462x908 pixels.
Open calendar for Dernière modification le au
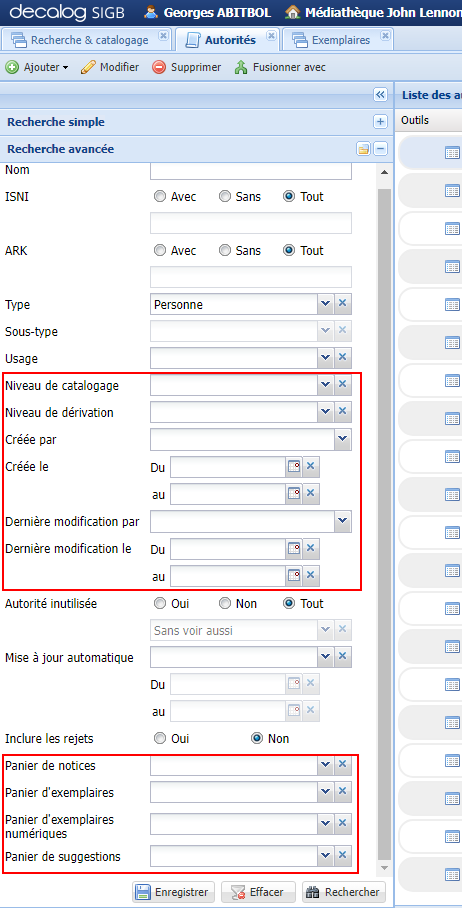[x=294, y=576]
